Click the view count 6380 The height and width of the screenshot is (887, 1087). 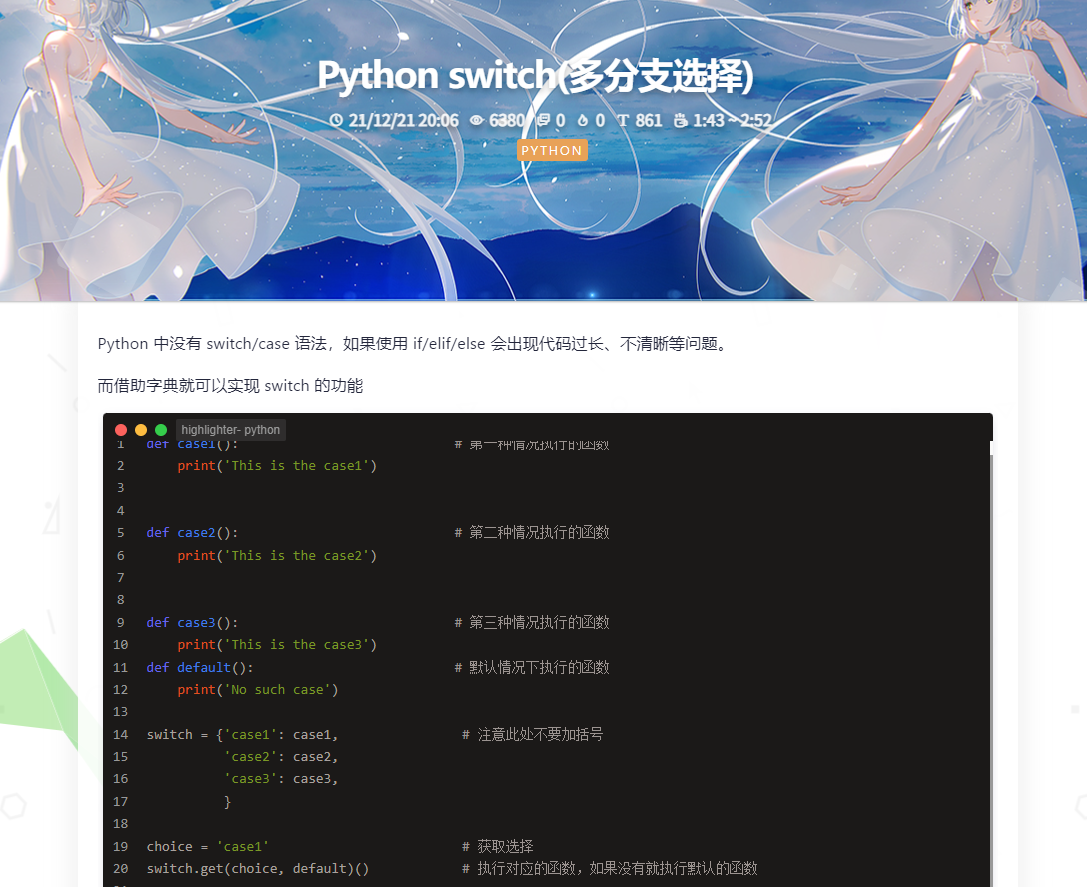[507, 120]
